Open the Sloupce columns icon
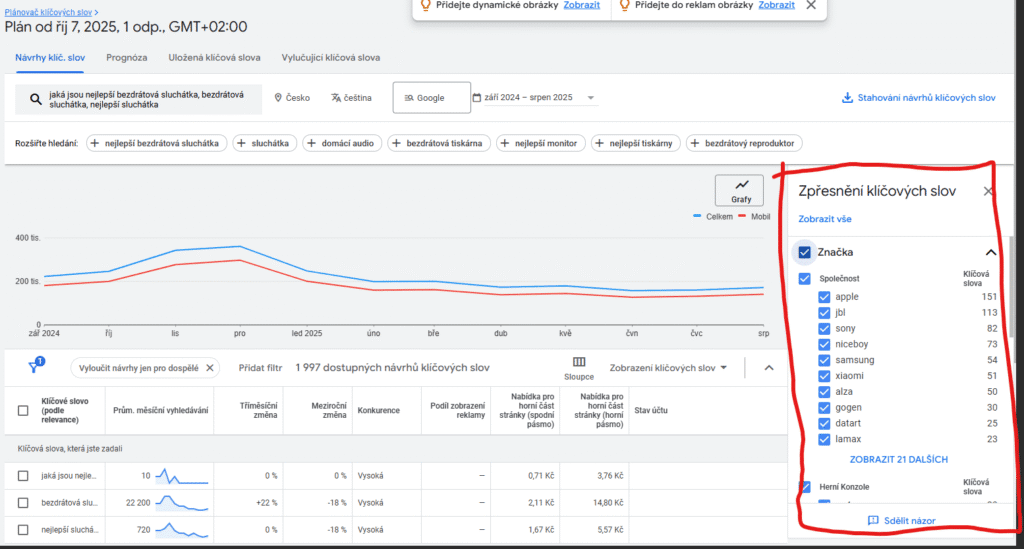 tap(579, 362)
